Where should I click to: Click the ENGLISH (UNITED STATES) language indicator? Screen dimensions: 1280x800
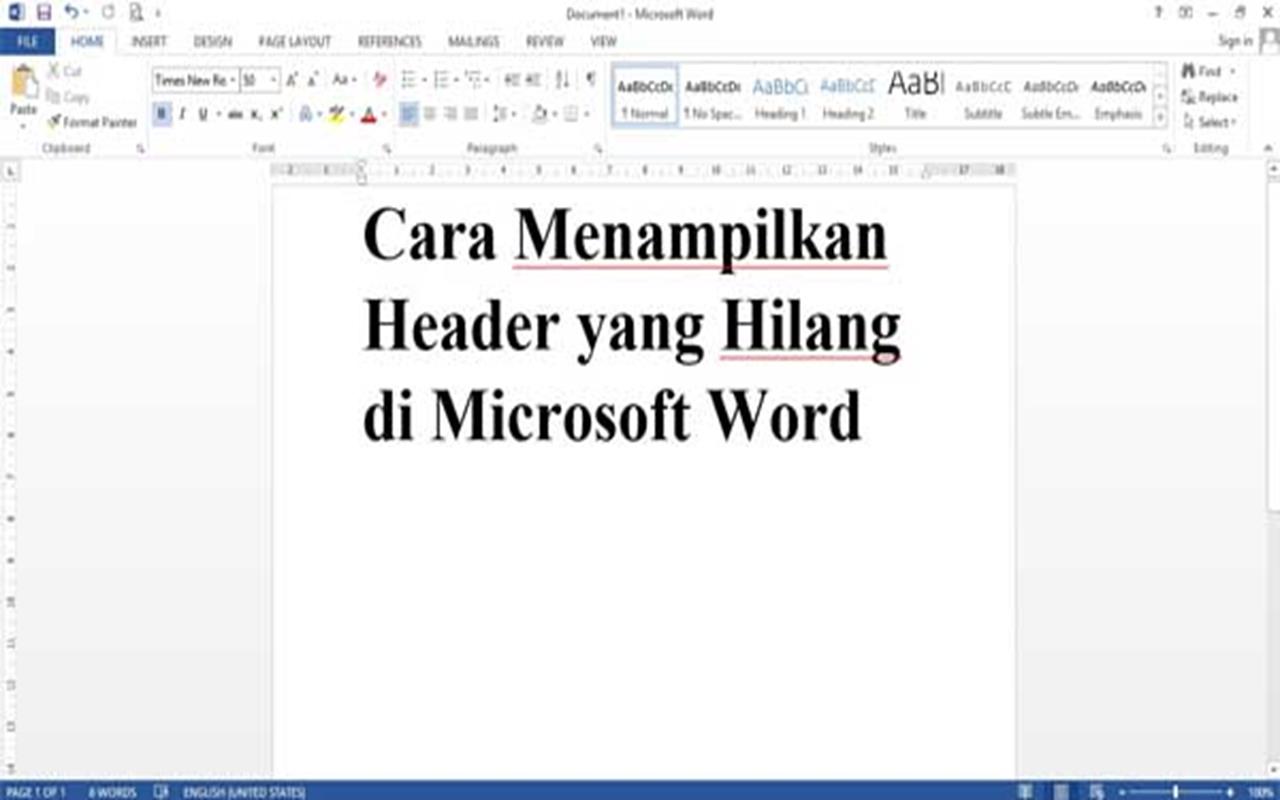pyautogui.click(x=244, y=792)
